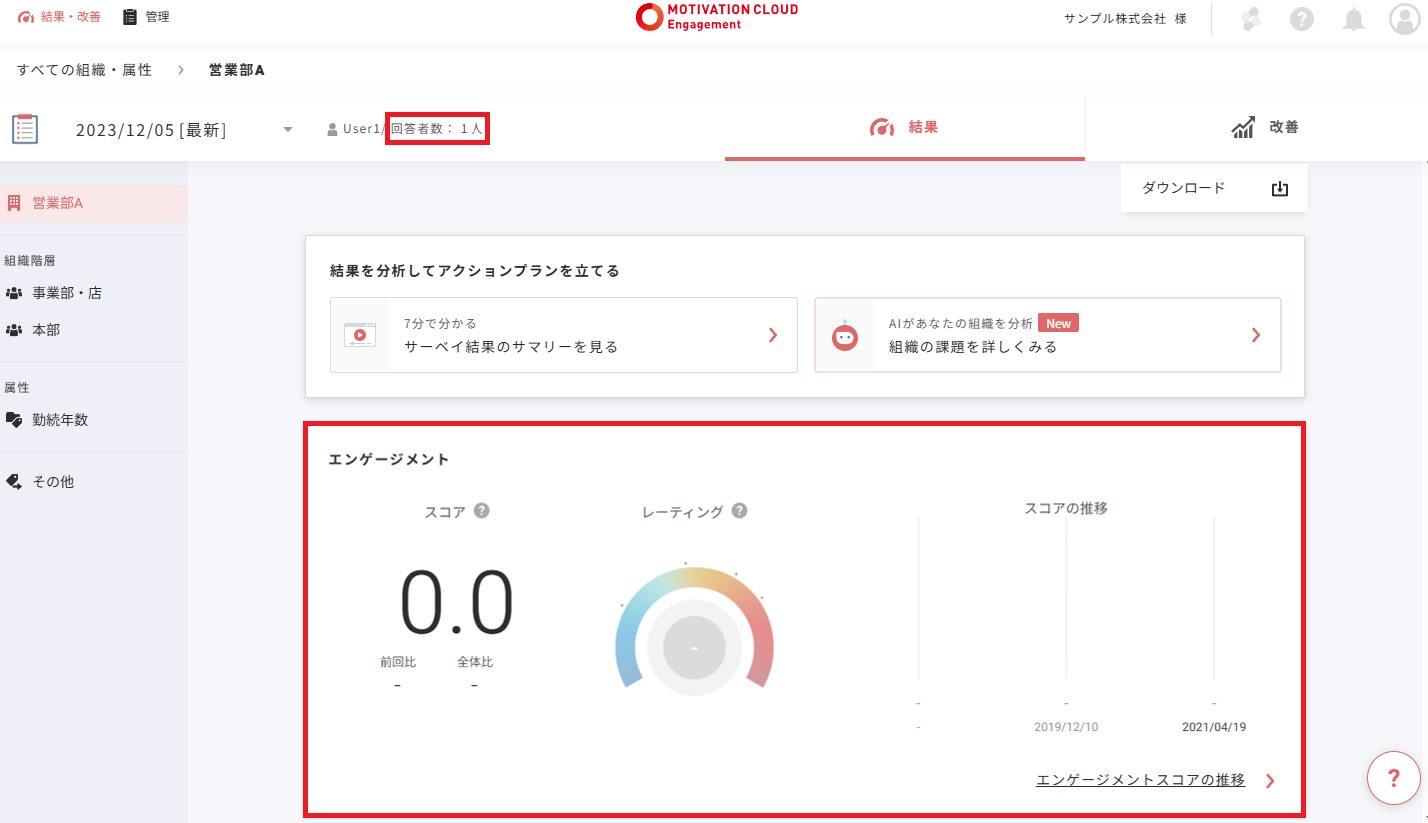Viewport: 1428px width, 823px height.
Task: Follow the エンゲージメントスコアの推移 link
Action: point(1140,780)
